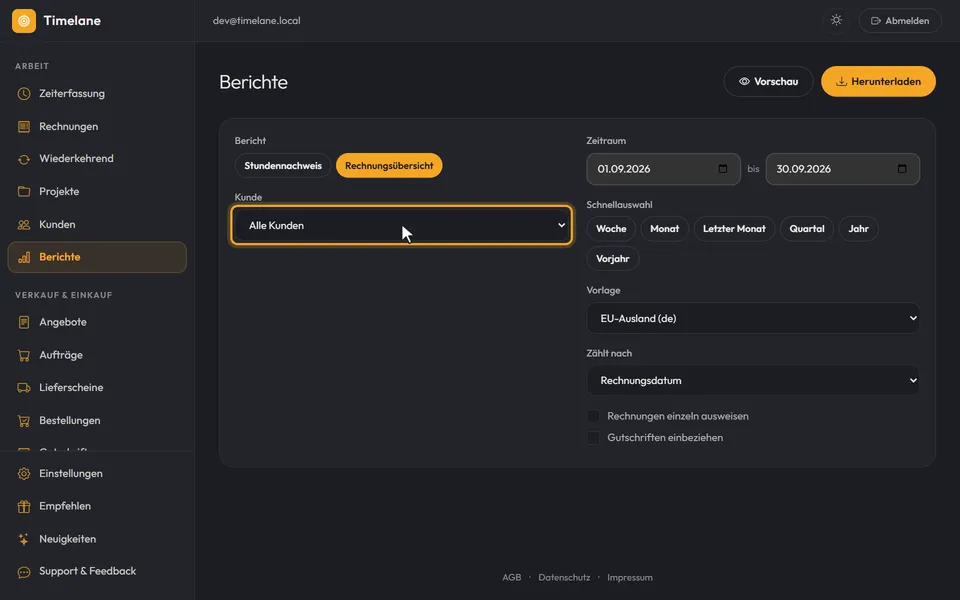Click the Vorschau preview button
The height and width of the screenshot is (600, 960).
pos(768,81)
